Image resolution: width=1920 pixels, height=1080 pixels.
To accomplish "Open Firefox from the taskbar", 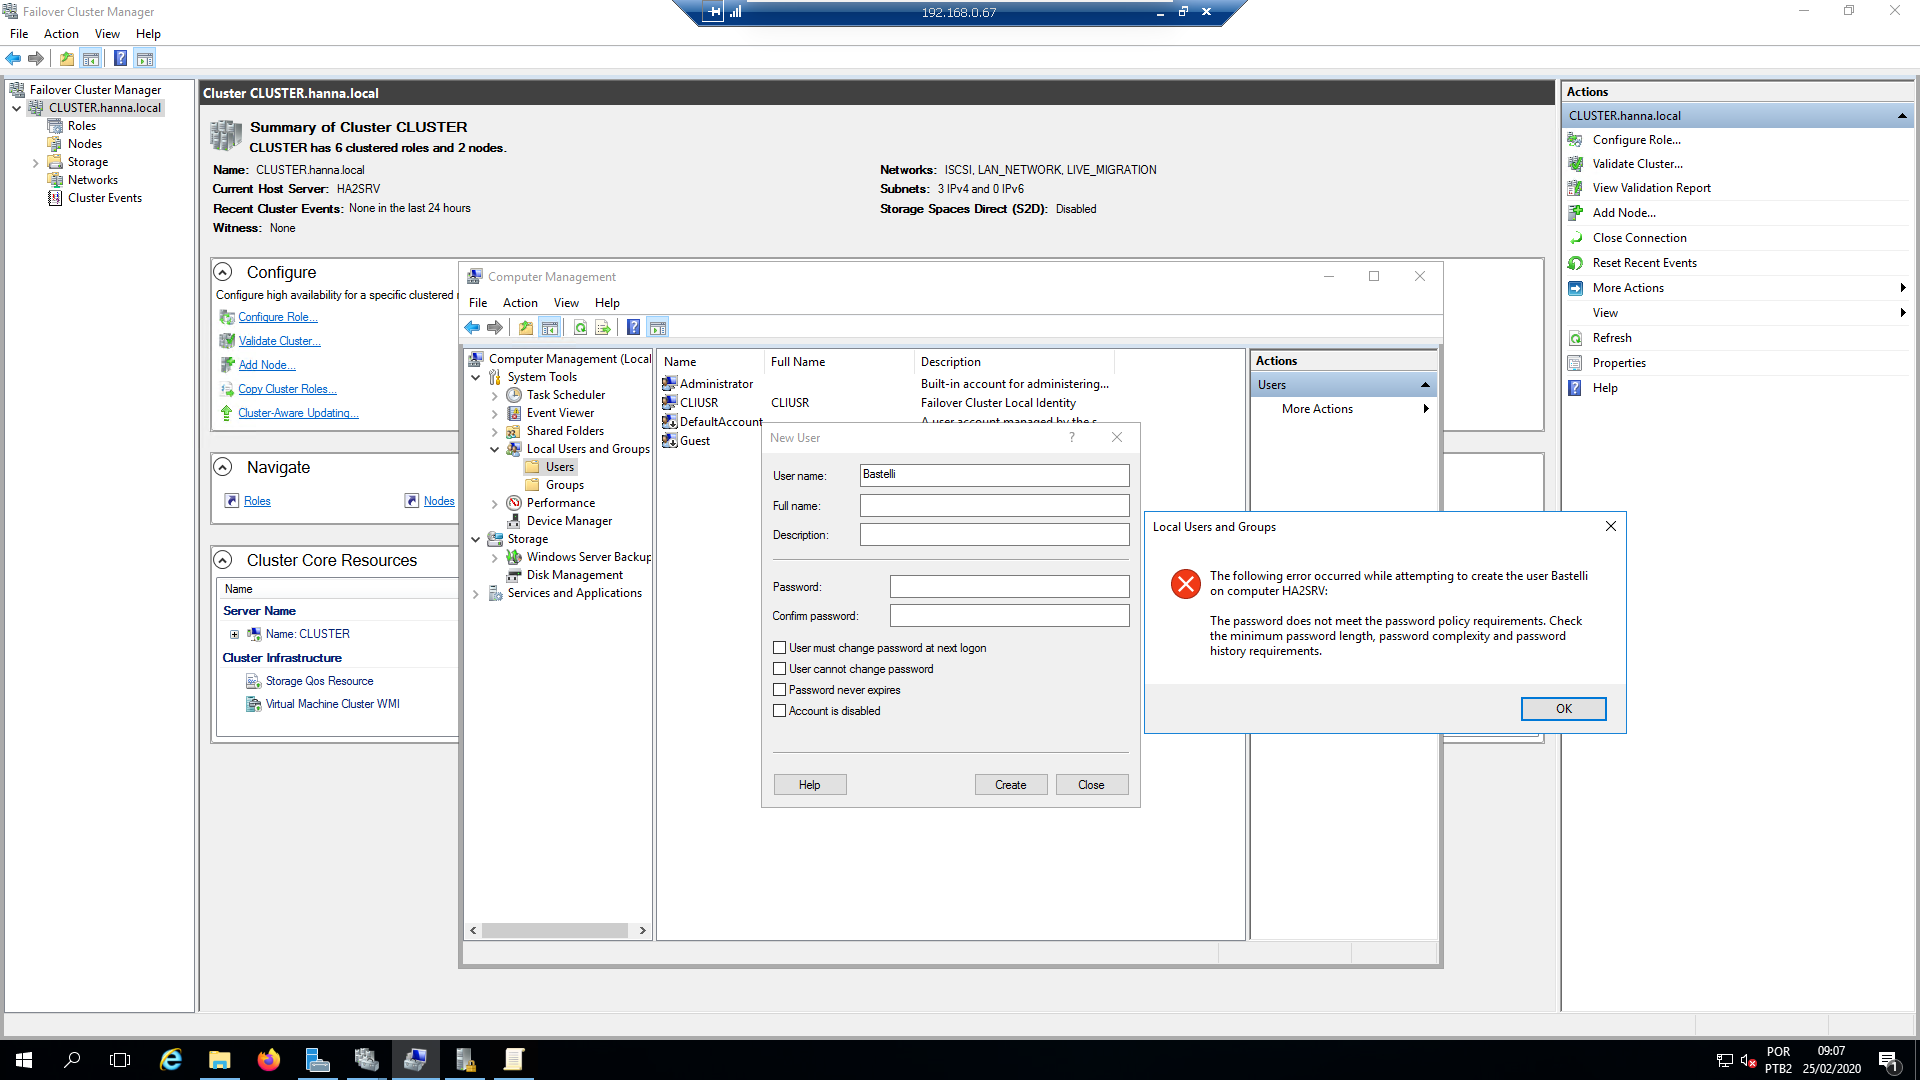I will [269, 1060].
